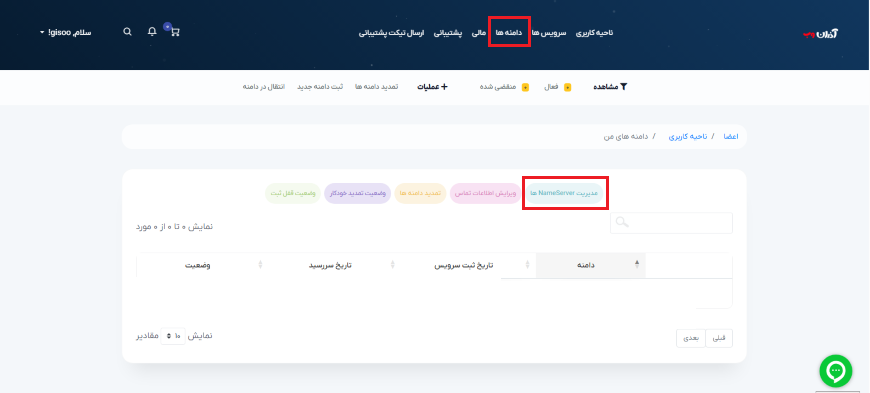870x393 pixels.
Task: Click the «بعدی» pagination button
Action: coord(691,338)
